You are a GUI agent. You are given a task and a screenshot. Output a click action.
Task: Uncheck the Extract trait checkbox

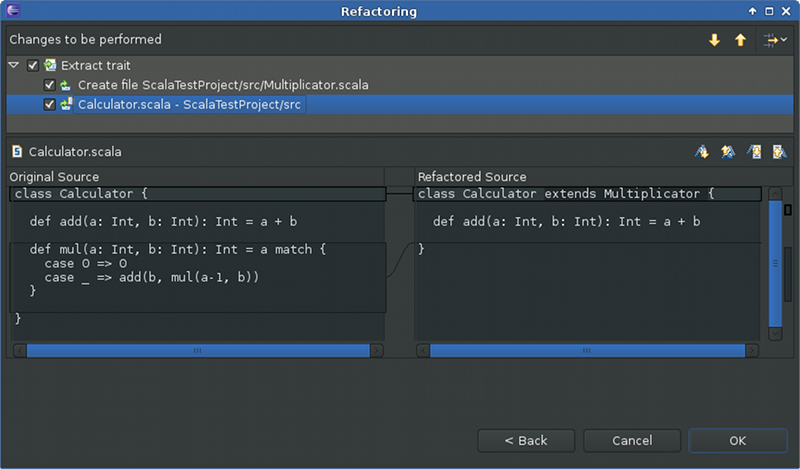coord(33,66)
